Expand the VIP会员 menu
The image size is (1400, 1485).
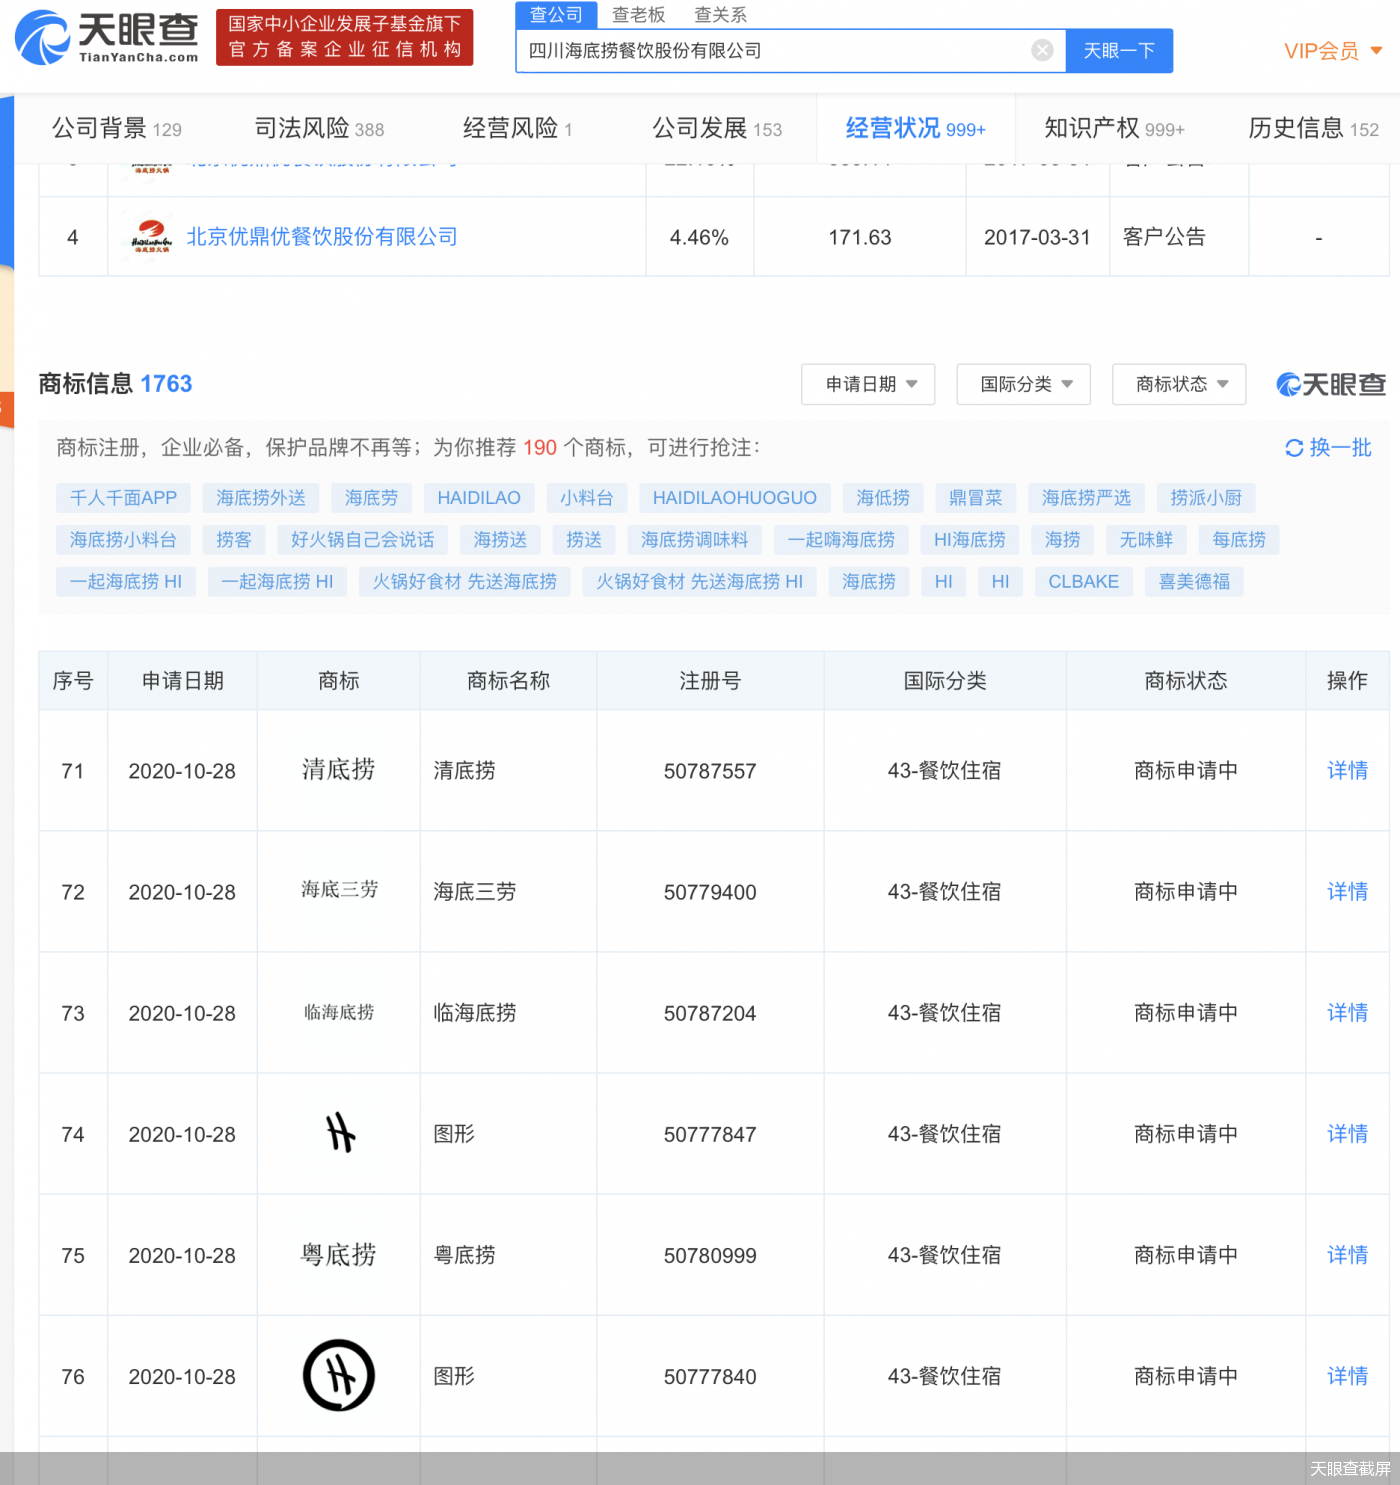(1332, 51)
